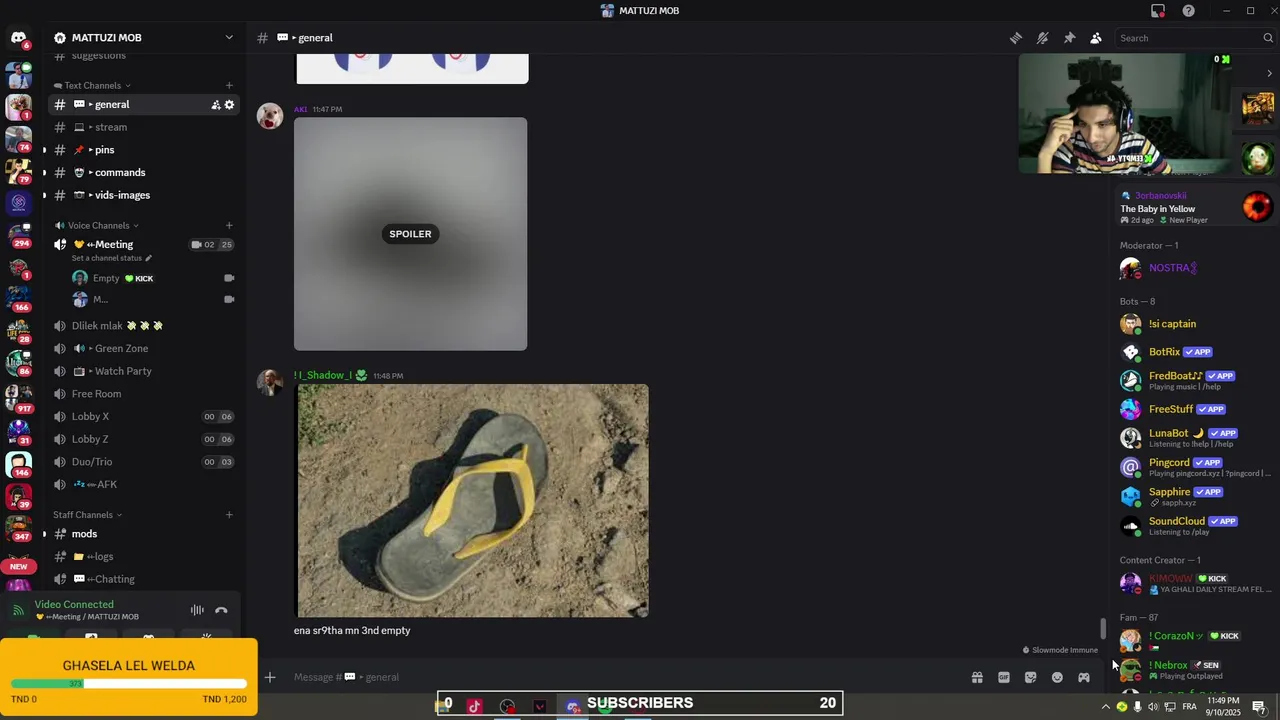Create channel in Staff Channels category

[x=229, y=515]
